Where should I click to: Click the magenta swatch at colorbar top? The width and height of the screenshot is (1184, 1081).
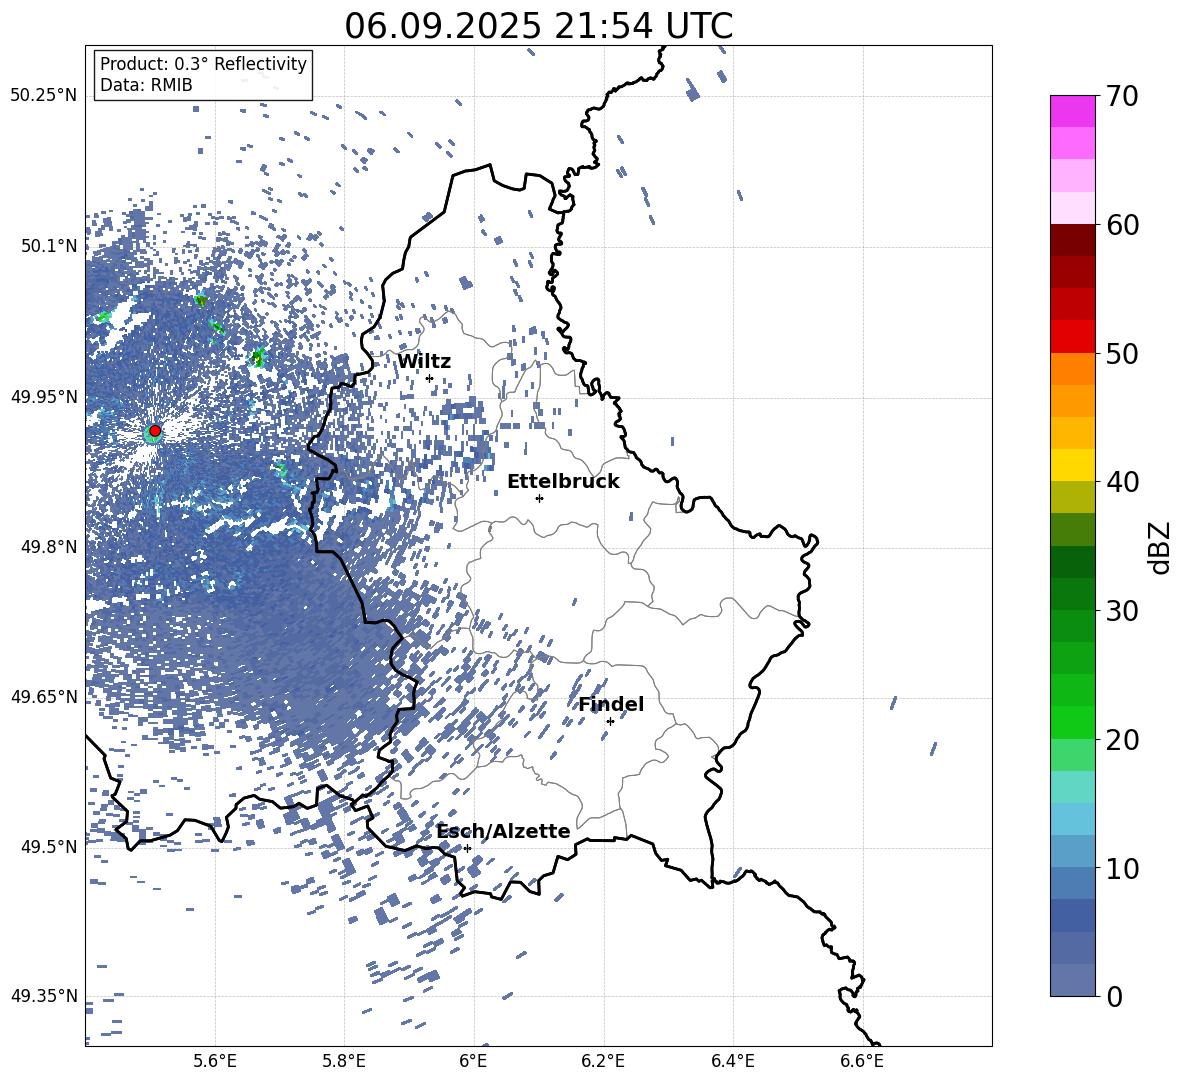click(x=1073, y=112)
